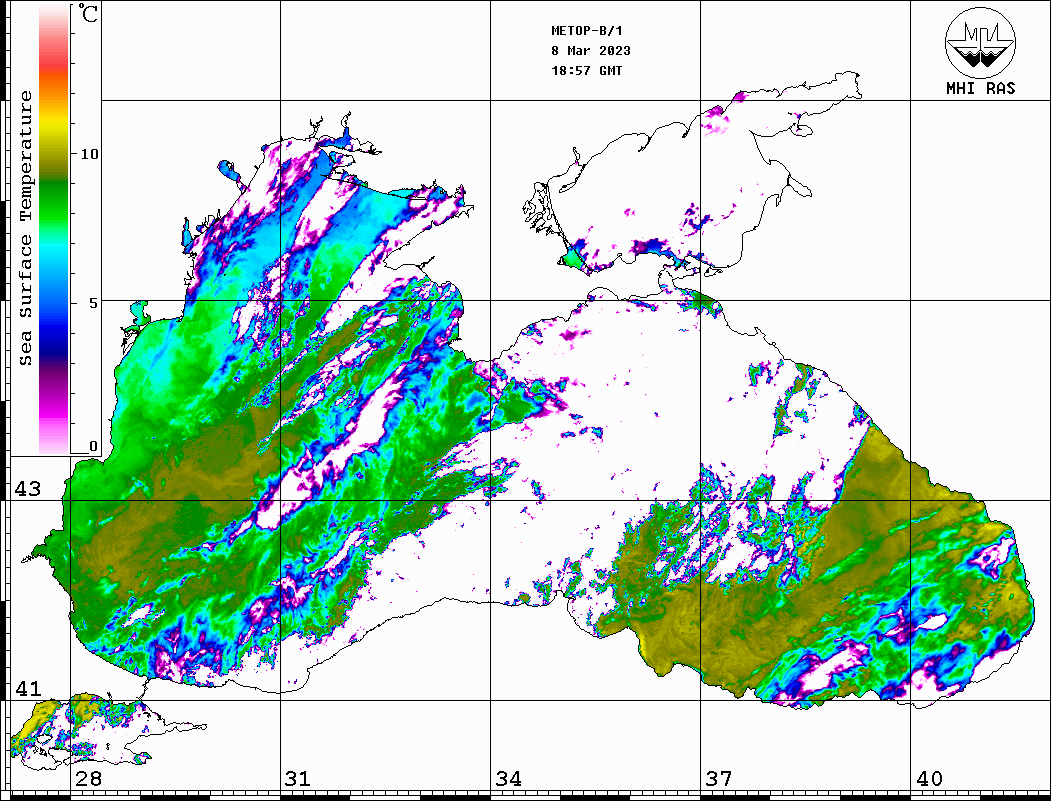Click the "0" tick on temperature scale
Image resolution: width=1051 pixels, height=801 pixels.
93,446
